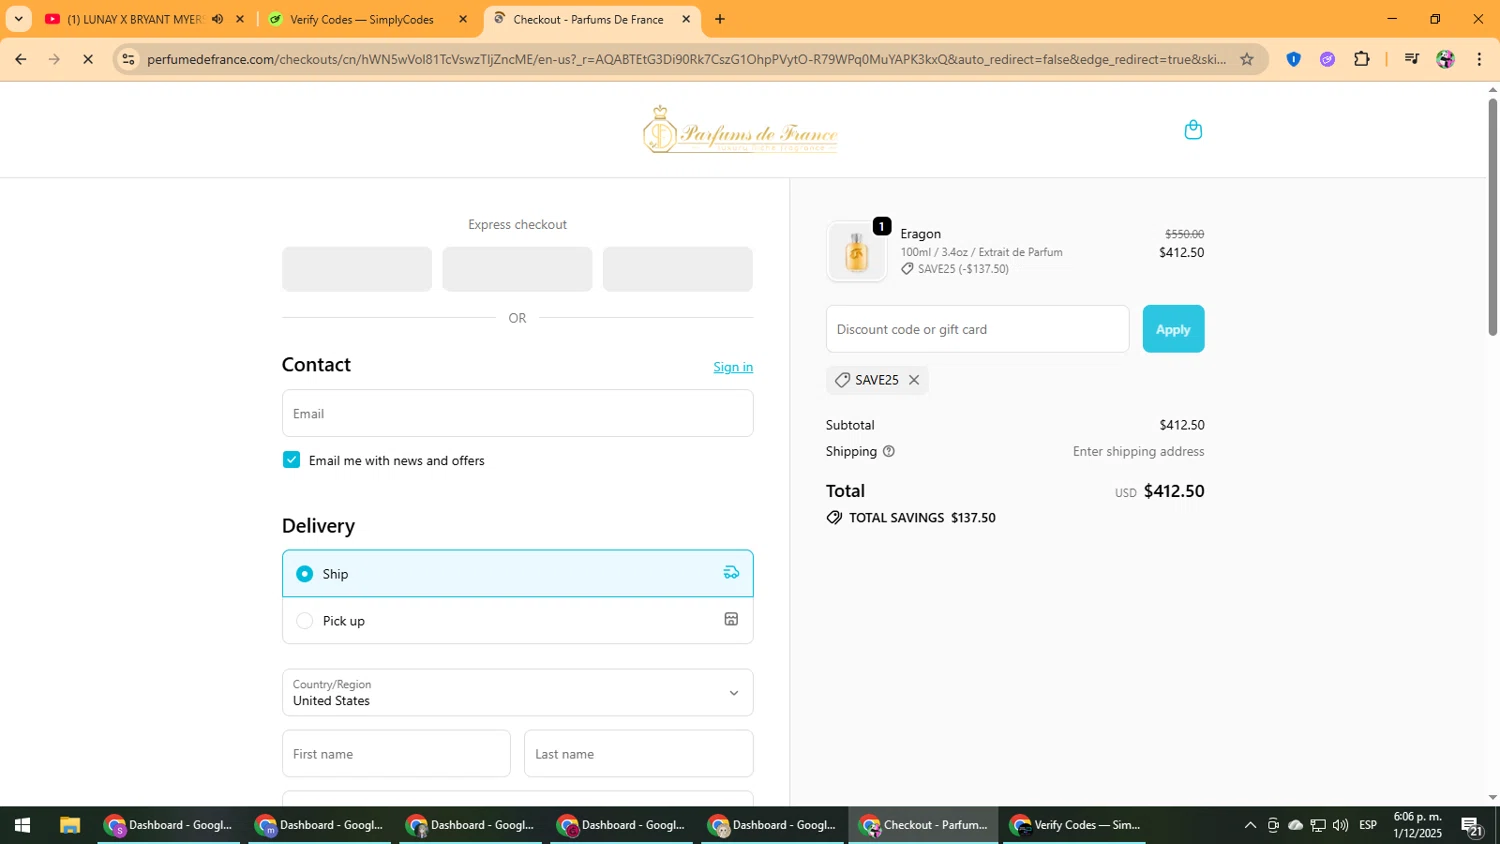Screen dimensions: 1500x844
Task: Open the Extensions puzzle menu
Action: click(x=1361, y=59)
